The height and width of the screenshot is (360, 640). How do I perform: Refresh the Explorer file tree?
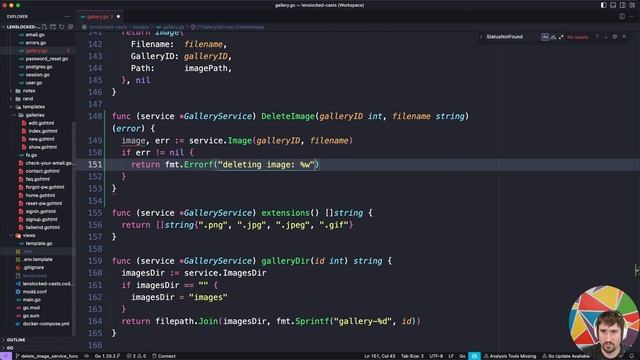(62, 27)
